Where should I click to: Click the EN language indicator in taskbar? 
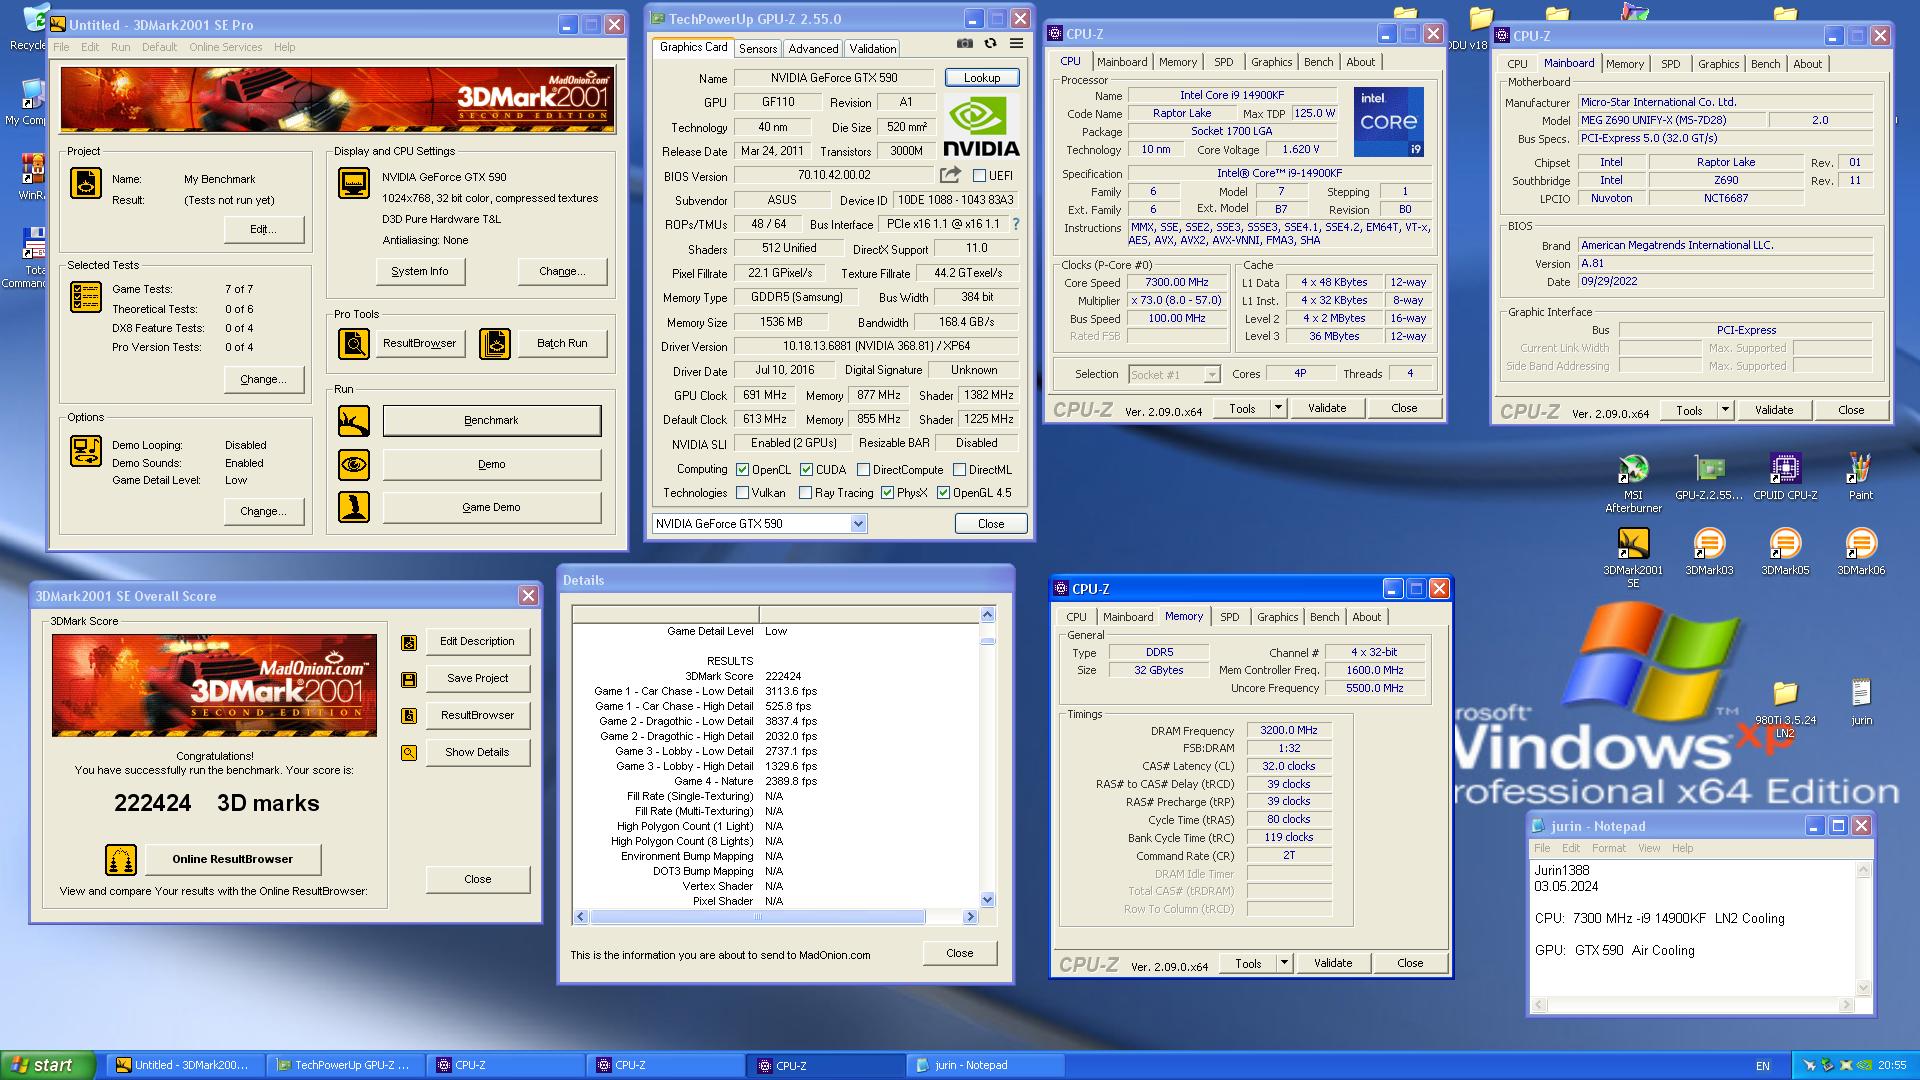click(1762, 1066)
